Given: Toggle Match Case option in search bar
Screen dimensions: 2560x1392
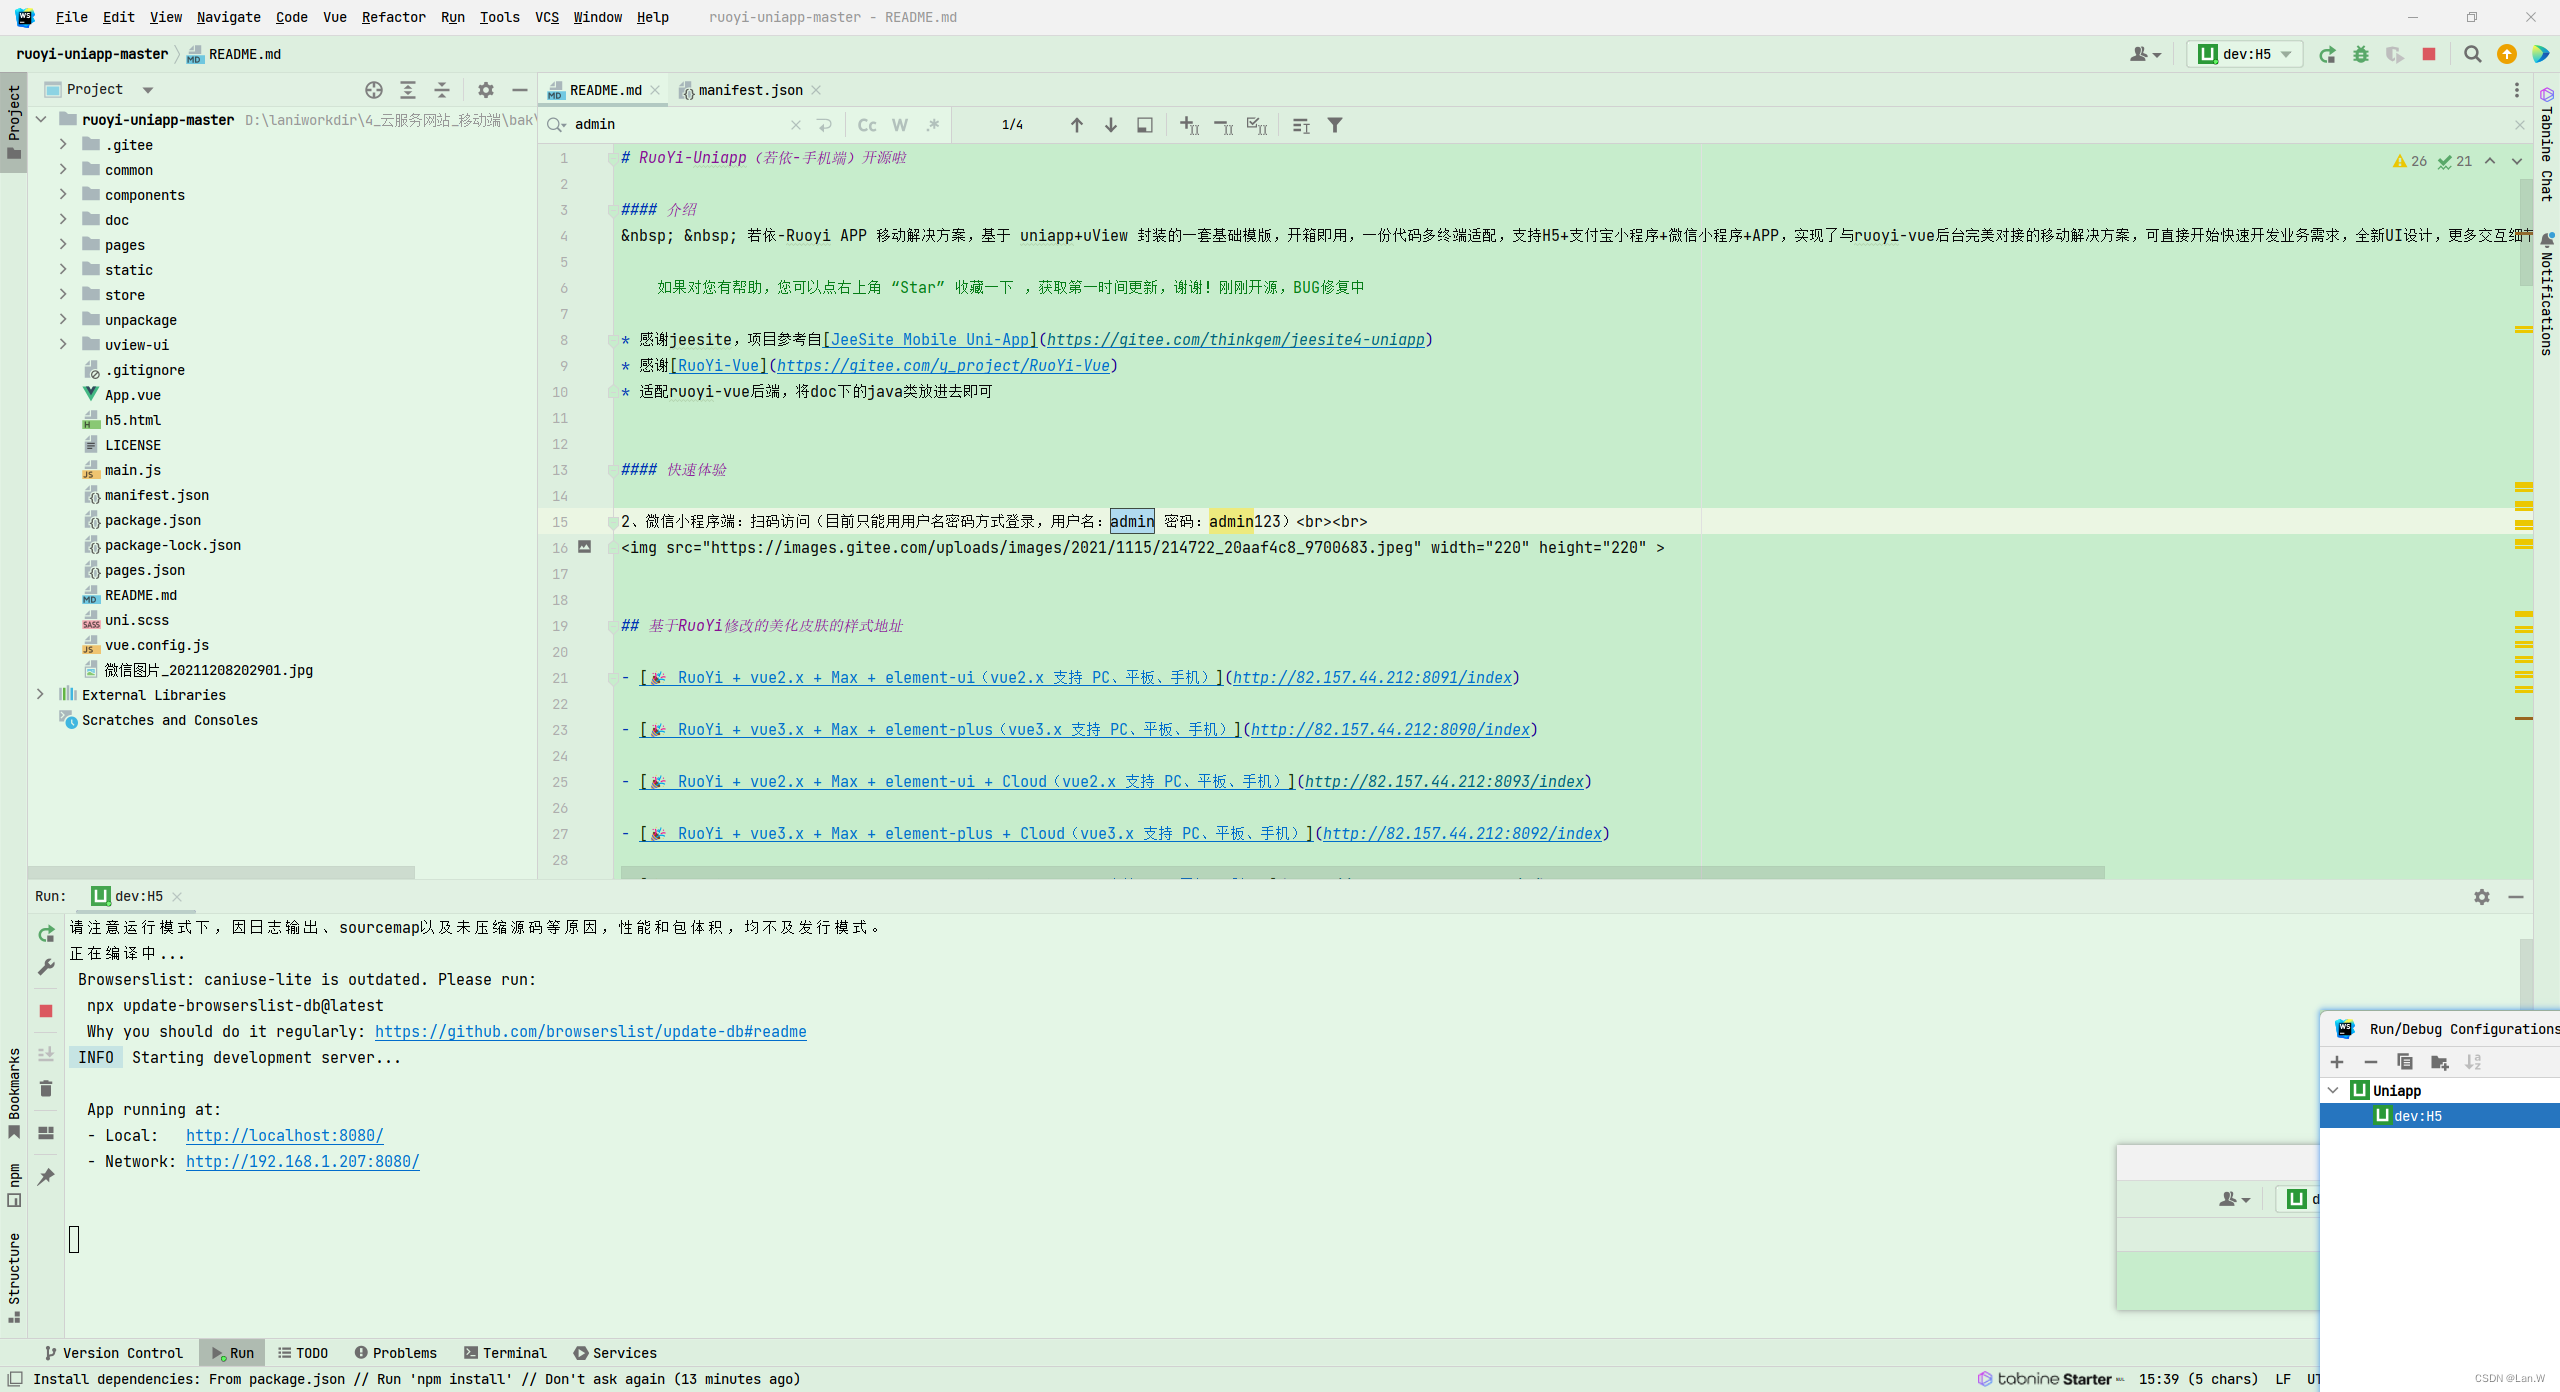Looking at the screenshot, I should (867, 125).
